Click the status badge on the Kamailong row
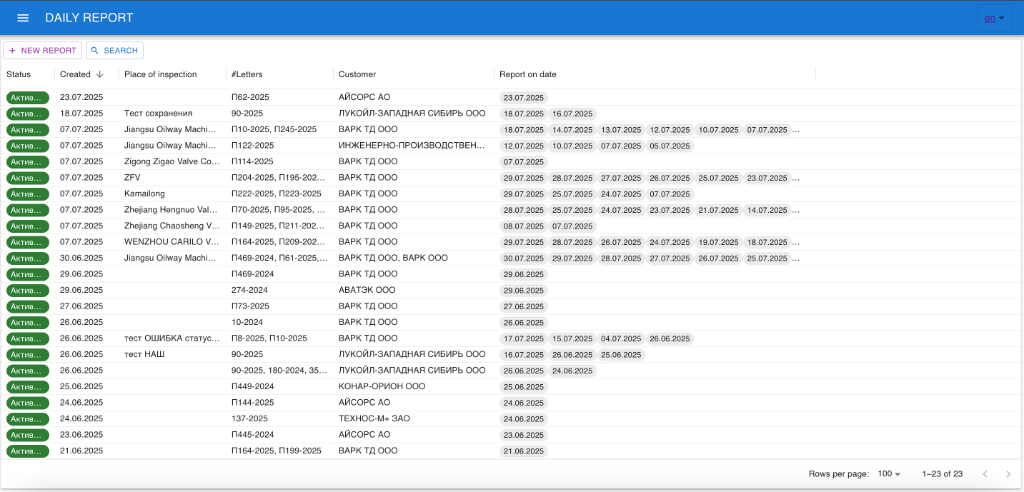This screenshot has width=1024, height=492. click(x=27, y=194)
